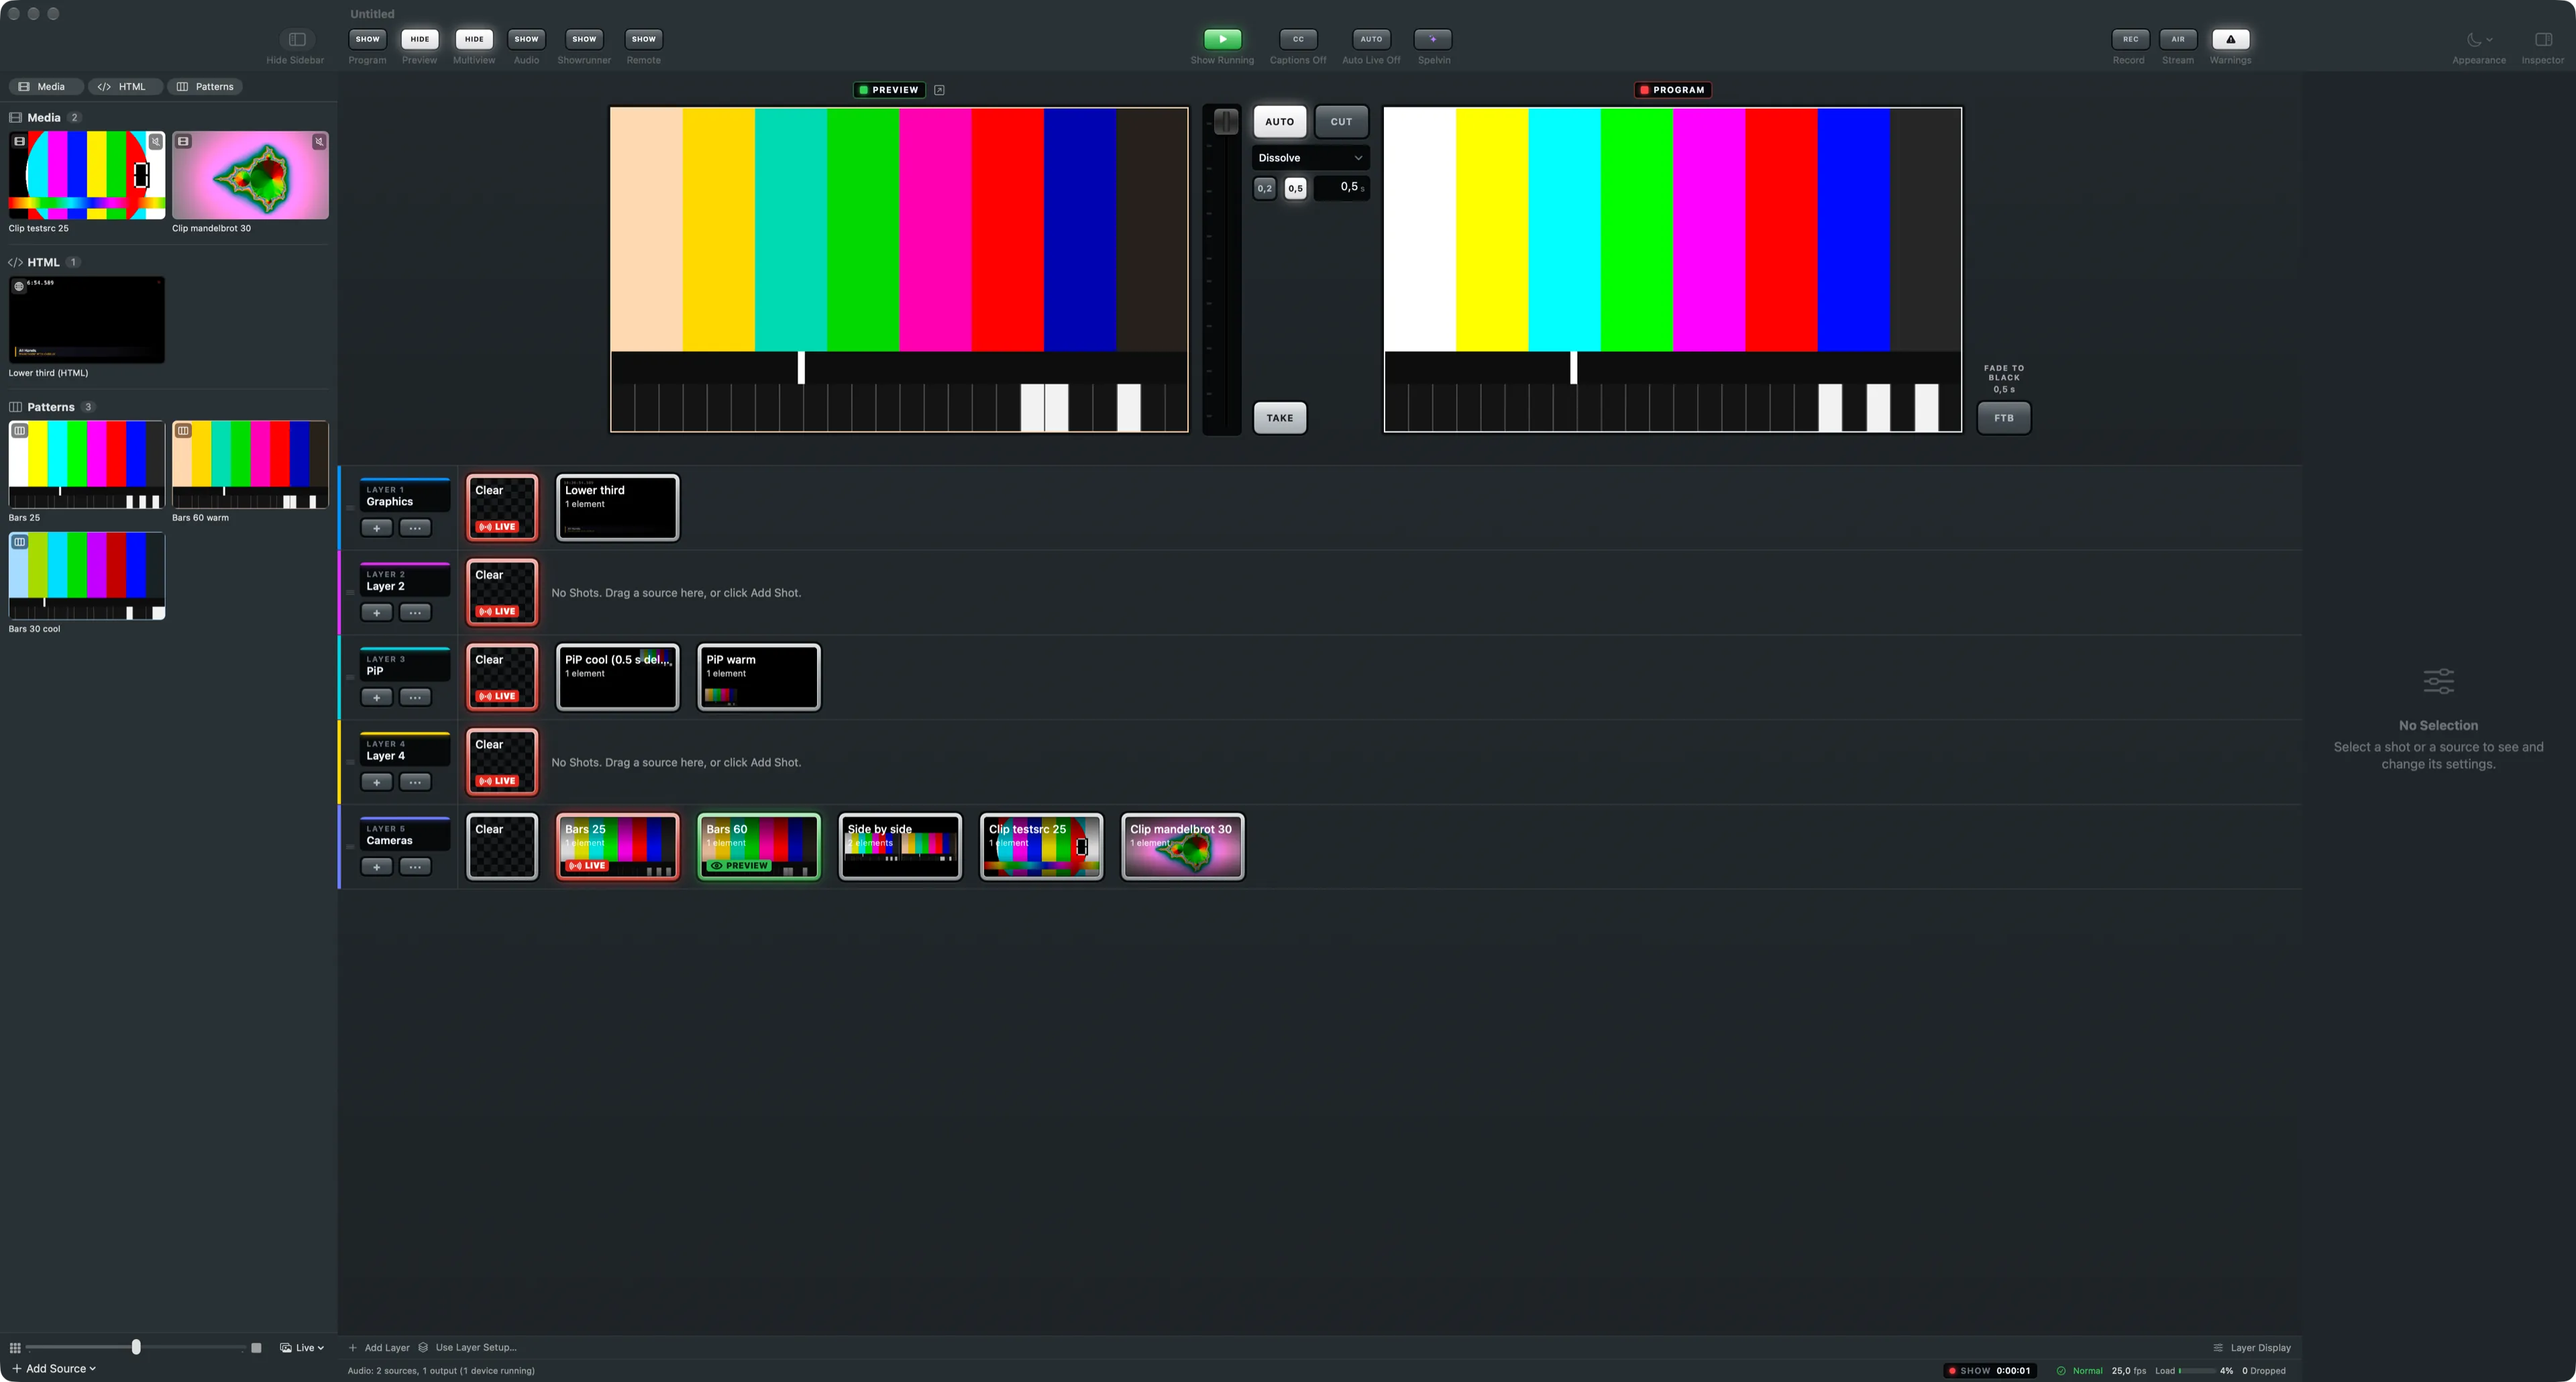Click the green Show Running play button
The height and width of the screenshot is (1382, 2576).
pyautogui.click(x=1222, y=39)
